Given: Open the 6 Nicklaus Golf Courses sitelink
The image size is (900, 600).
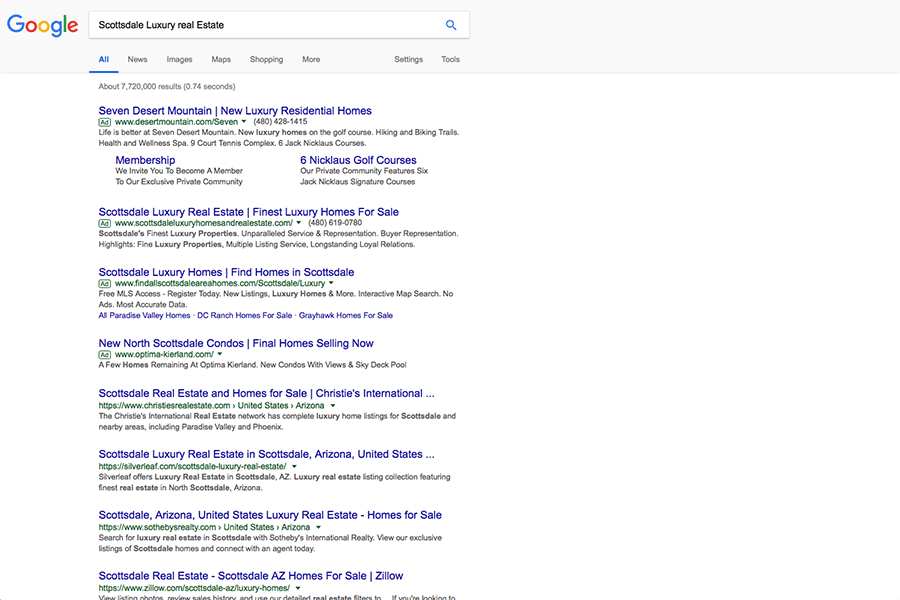Looking at the screenshot, I should click(358, 160).
